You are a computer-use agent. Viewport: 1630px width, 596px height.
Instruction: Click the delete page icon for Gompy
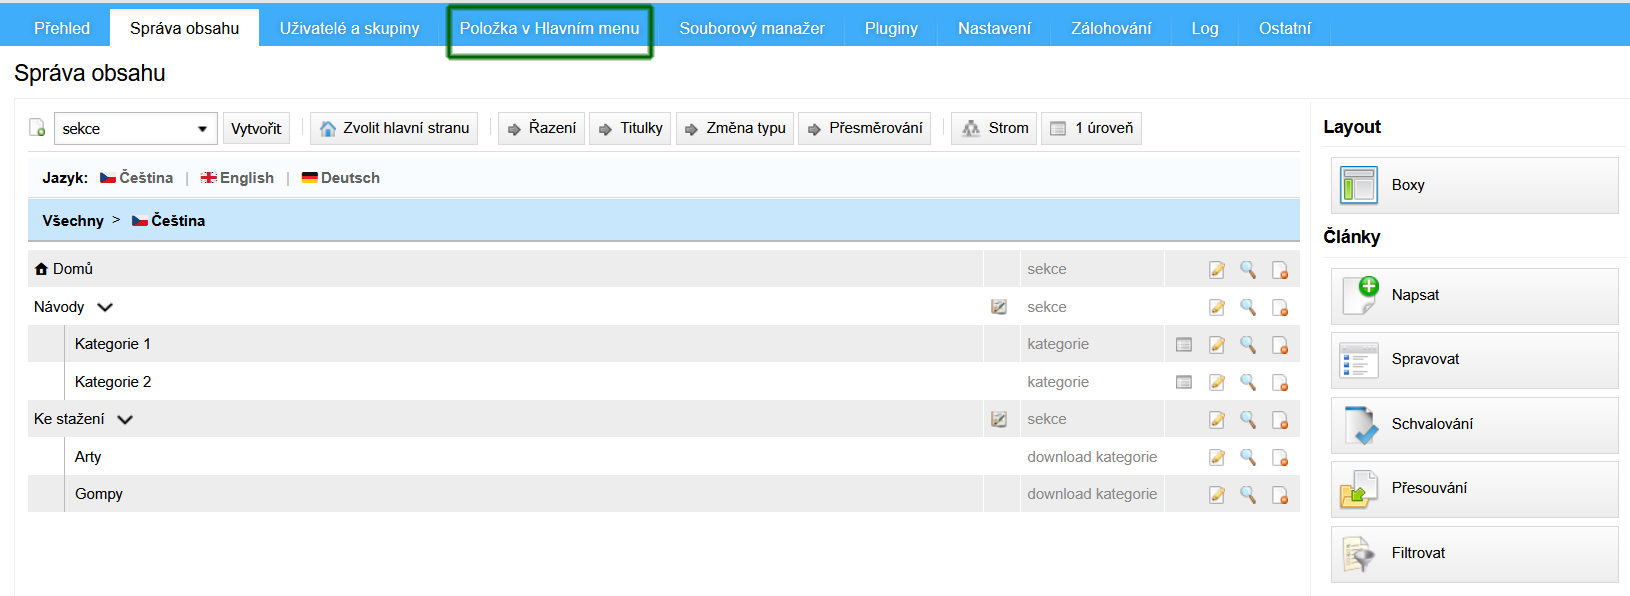[x=1279, y=494]
